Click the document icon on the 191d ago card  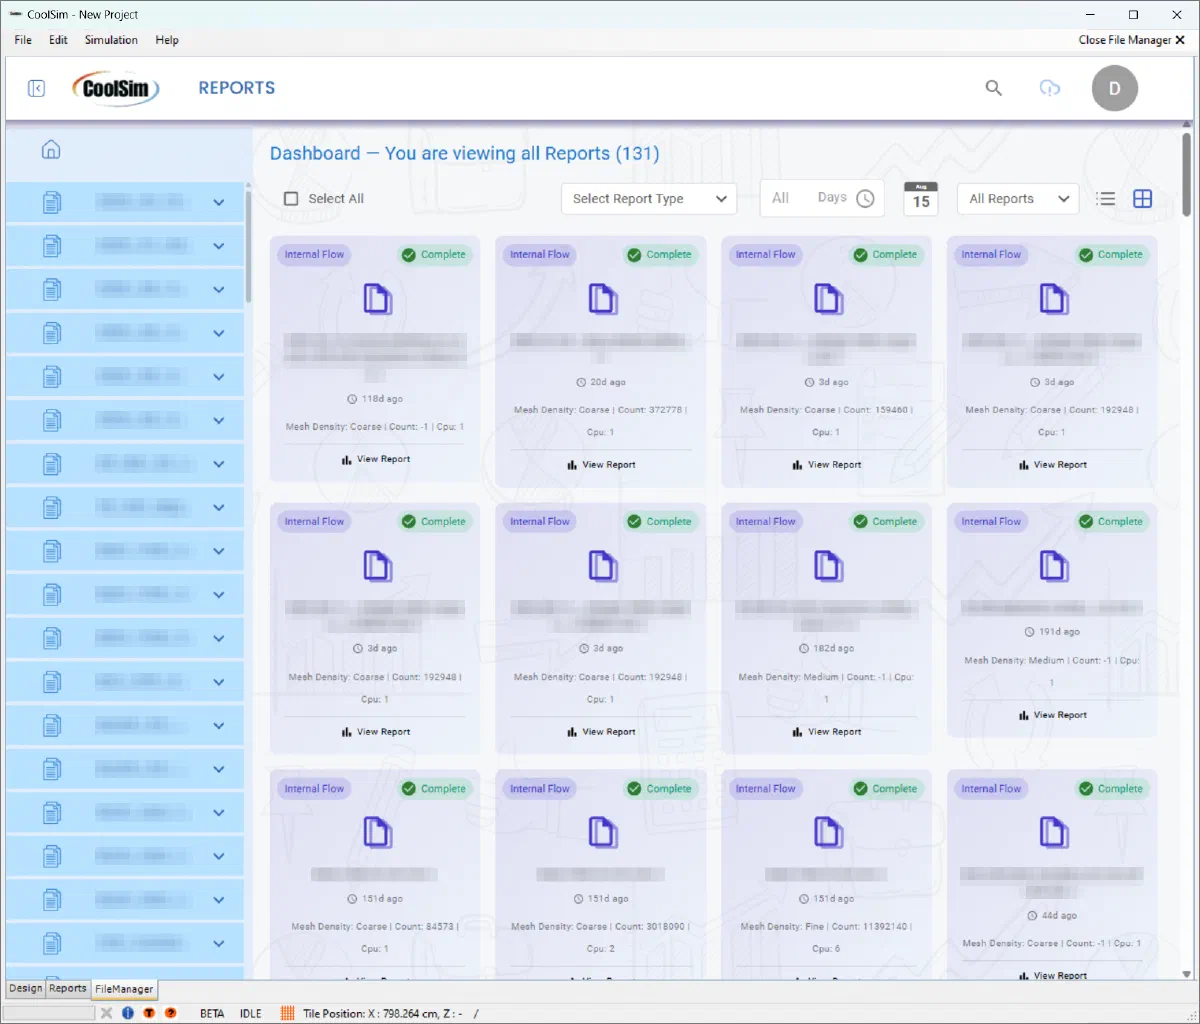(1054, 566)
